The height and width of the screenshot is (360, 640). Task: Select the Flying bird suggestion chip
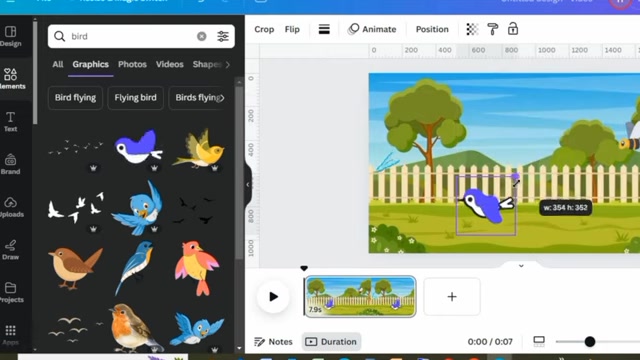(136, 98)
